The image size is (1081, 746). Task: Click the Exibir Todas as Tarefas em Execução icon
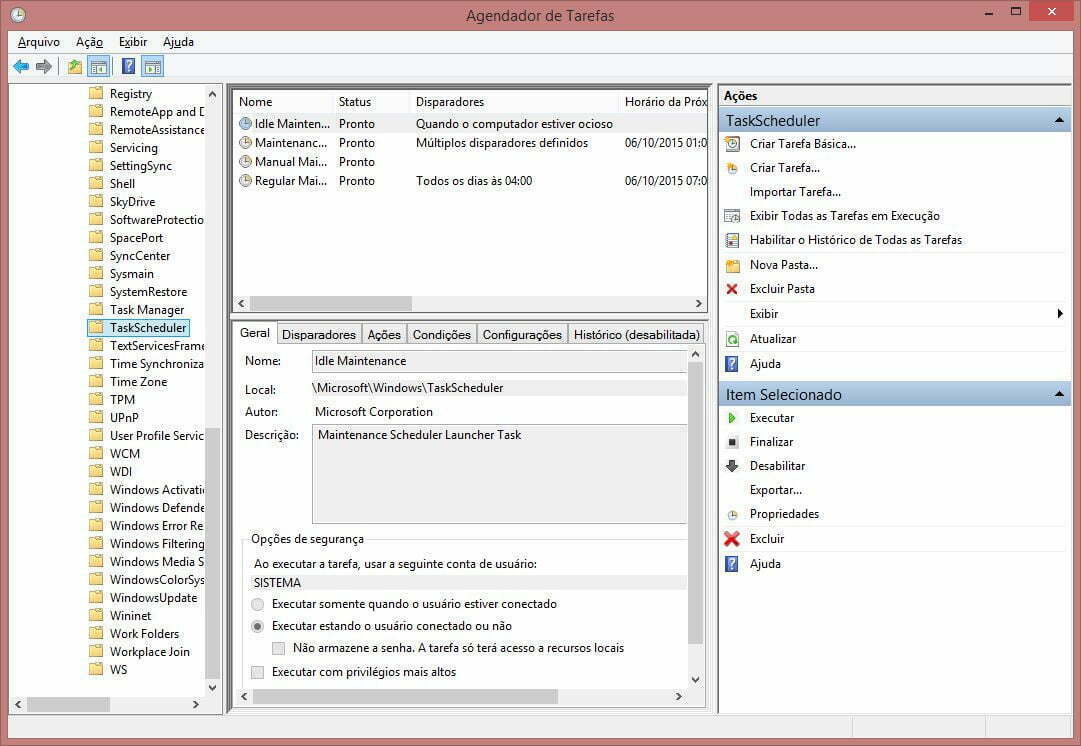(x=732, y=216)
